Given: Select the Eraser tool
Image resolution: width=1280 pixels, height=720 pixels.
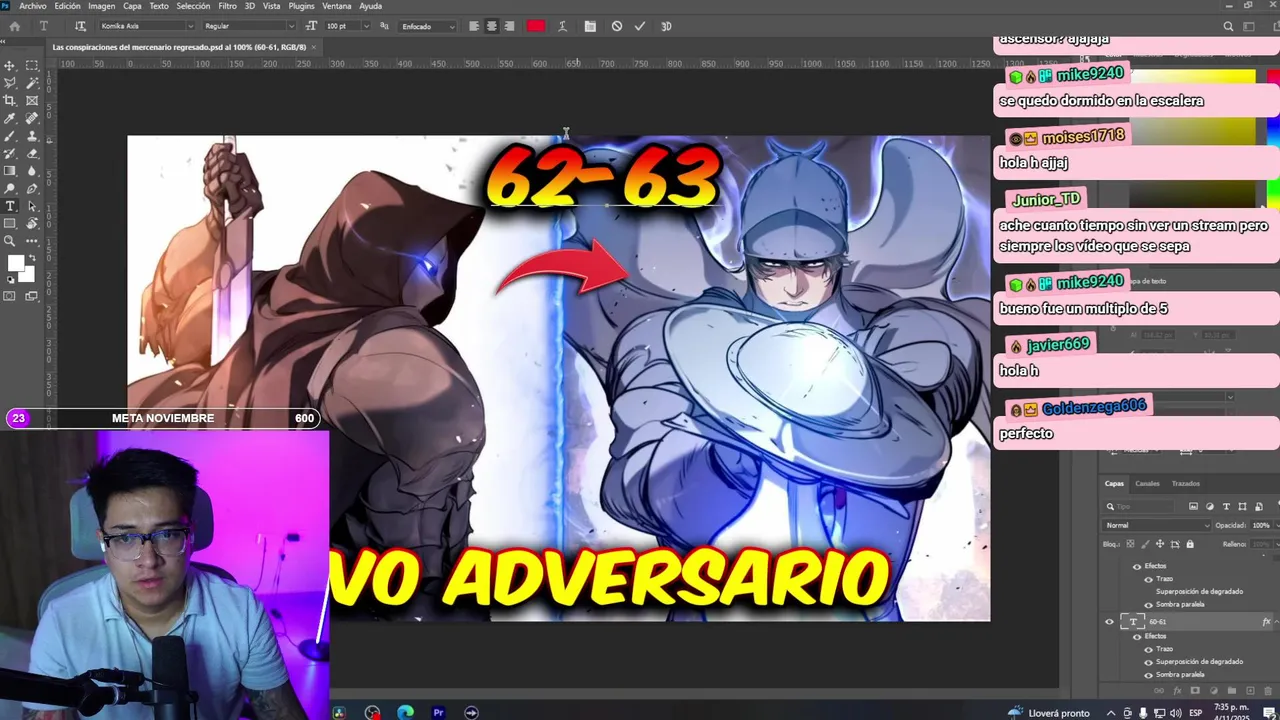Looking at the screenshot, I should click(x=32, y=154).
